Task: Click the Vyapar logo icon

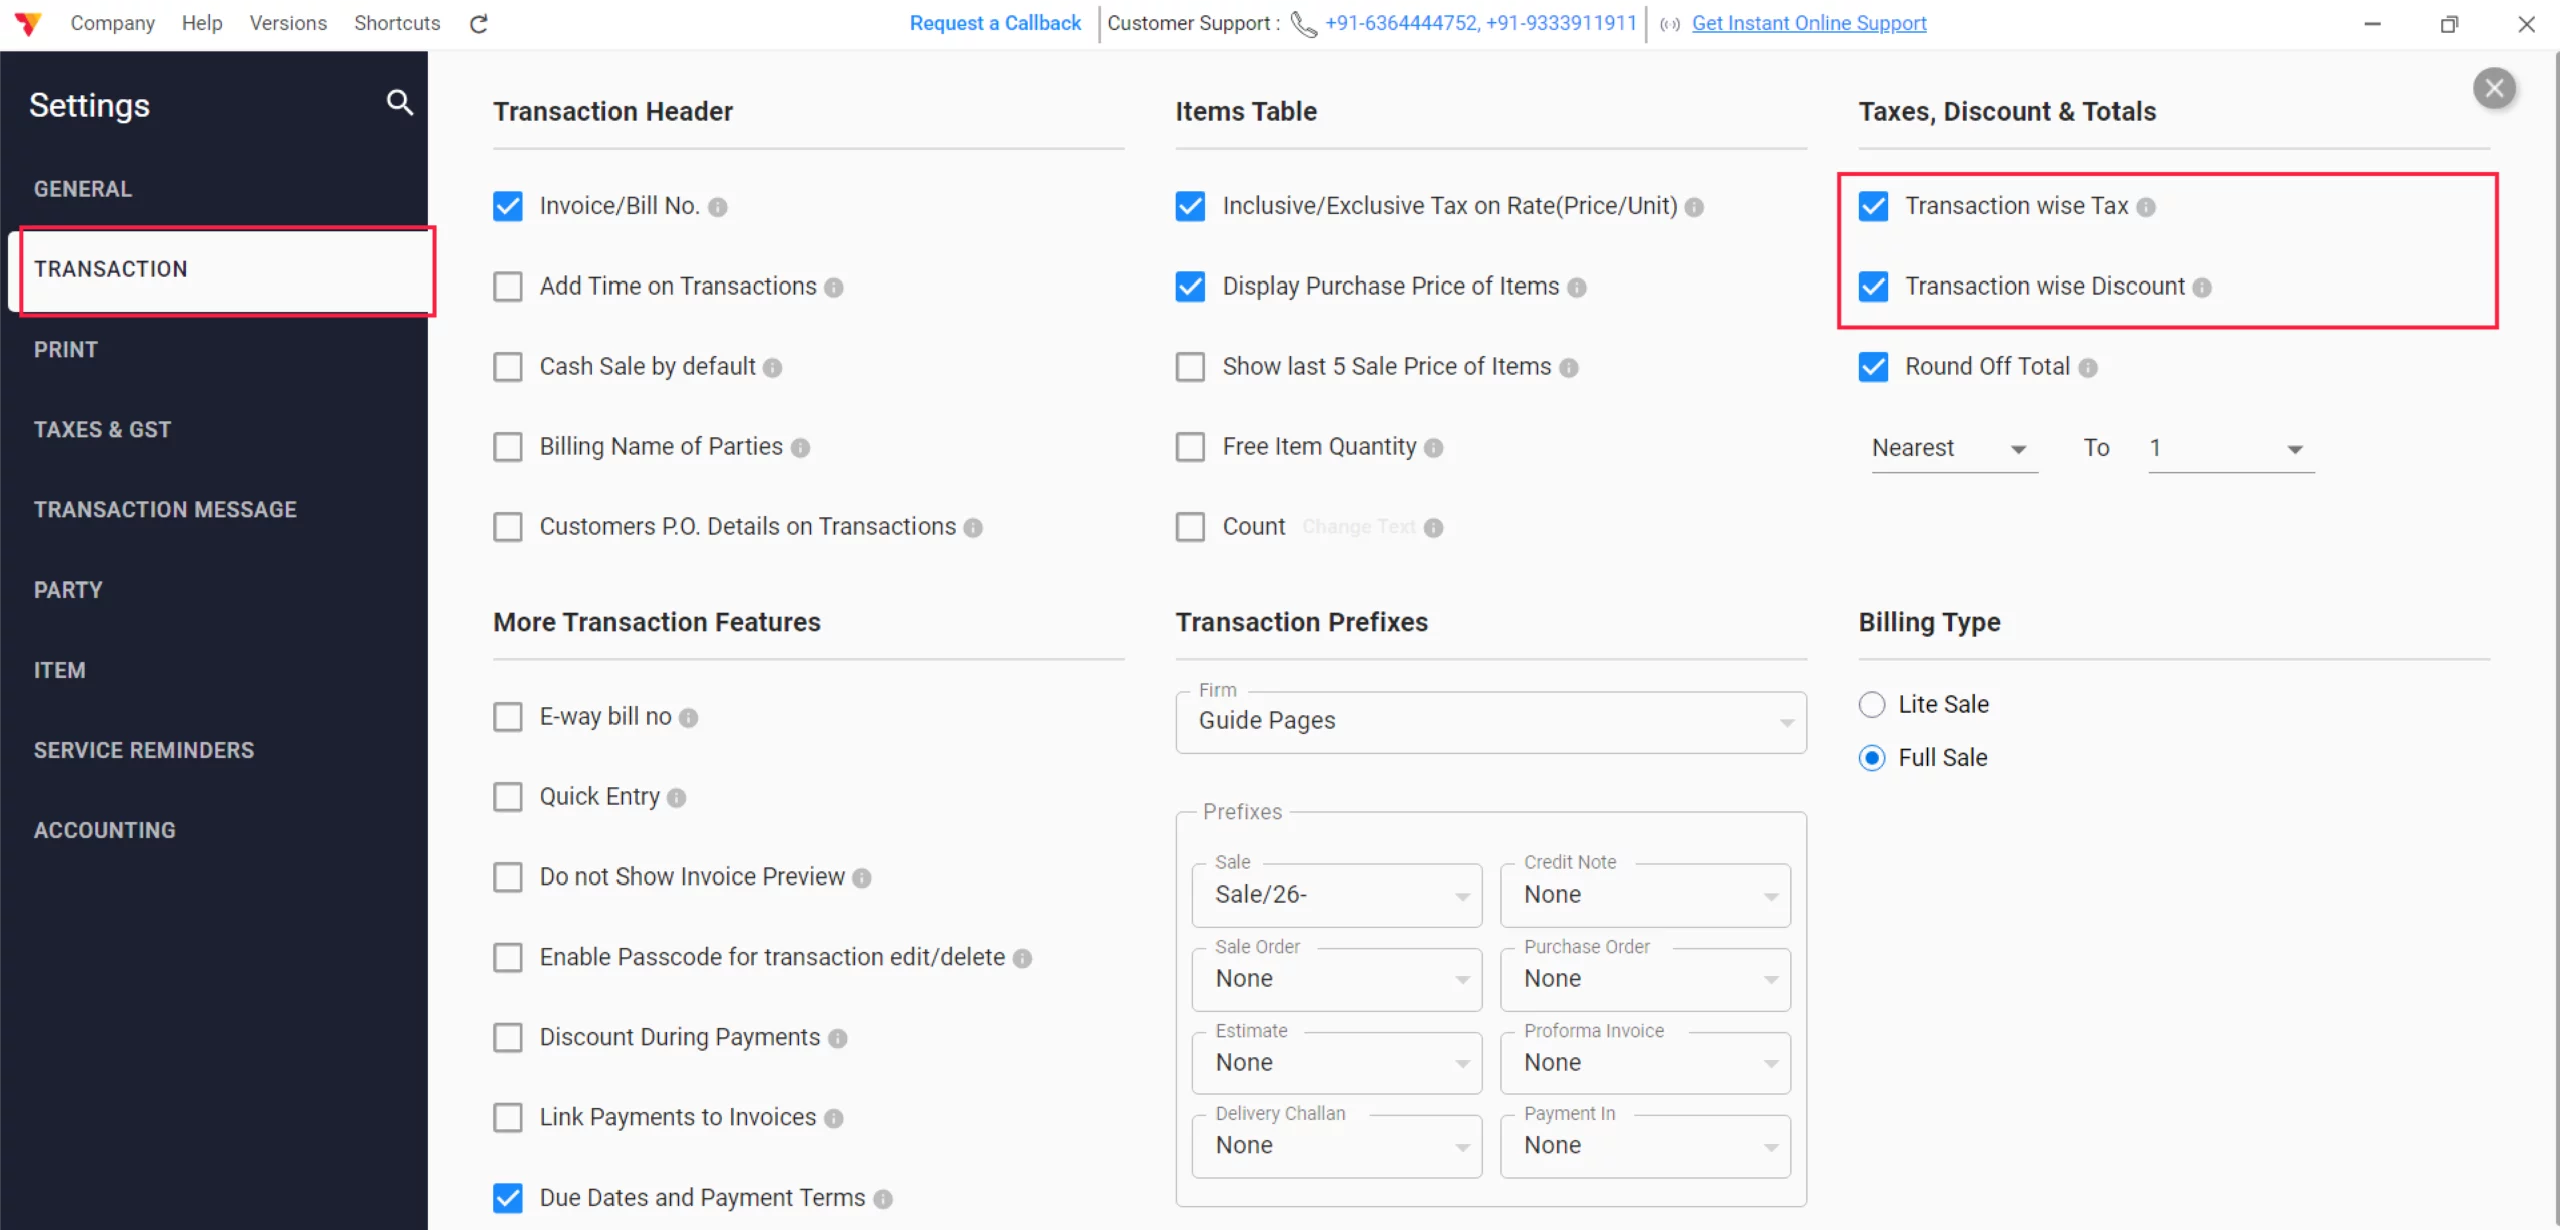Action: pos(28,23)
